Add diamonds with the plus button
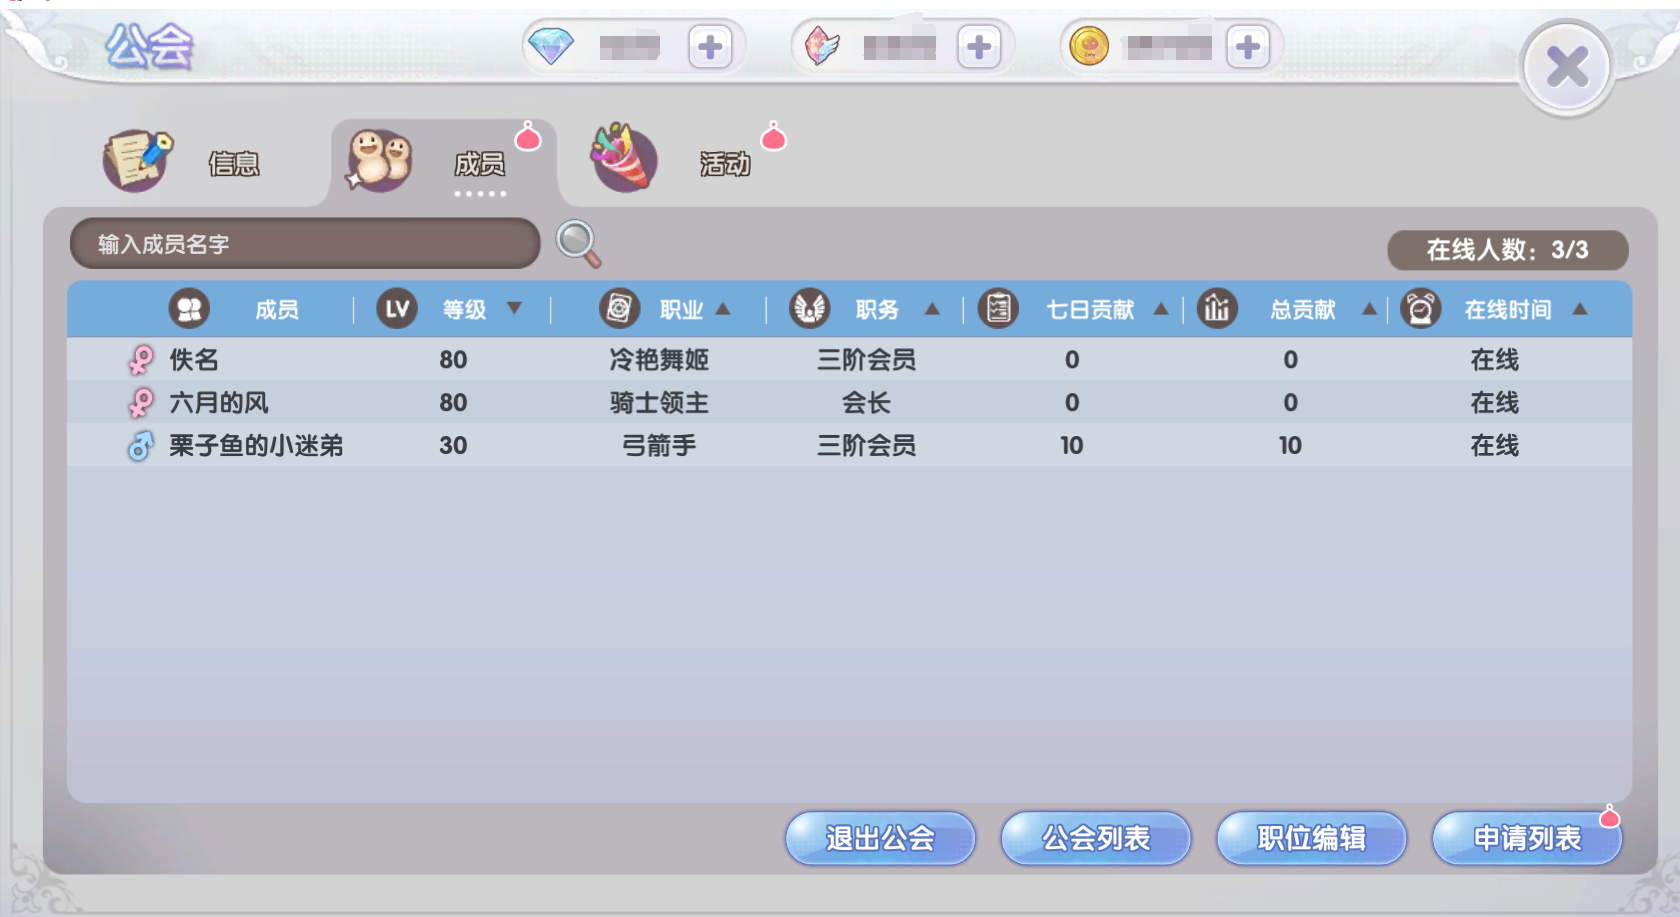Viewport: 1680px width, 917px height. pos(710,47)
